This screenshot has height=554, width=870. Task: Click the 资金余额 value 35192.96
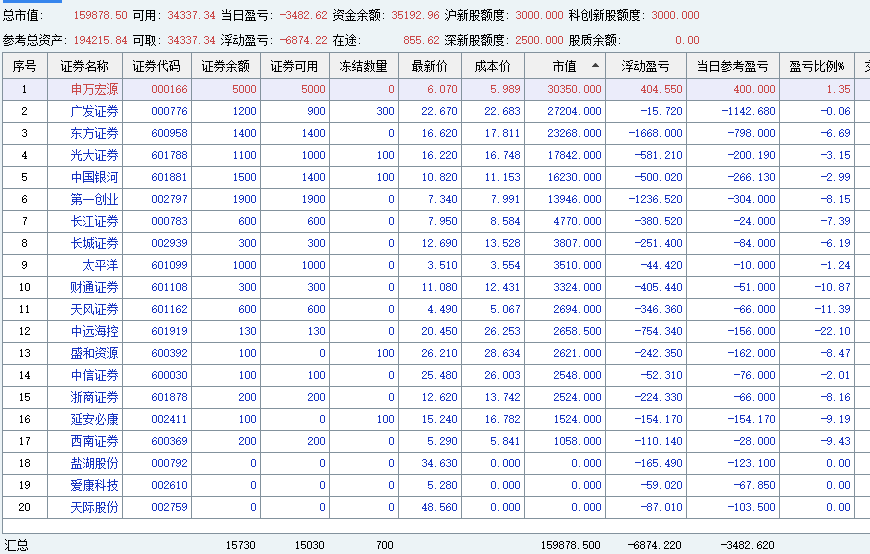point(415,16)
